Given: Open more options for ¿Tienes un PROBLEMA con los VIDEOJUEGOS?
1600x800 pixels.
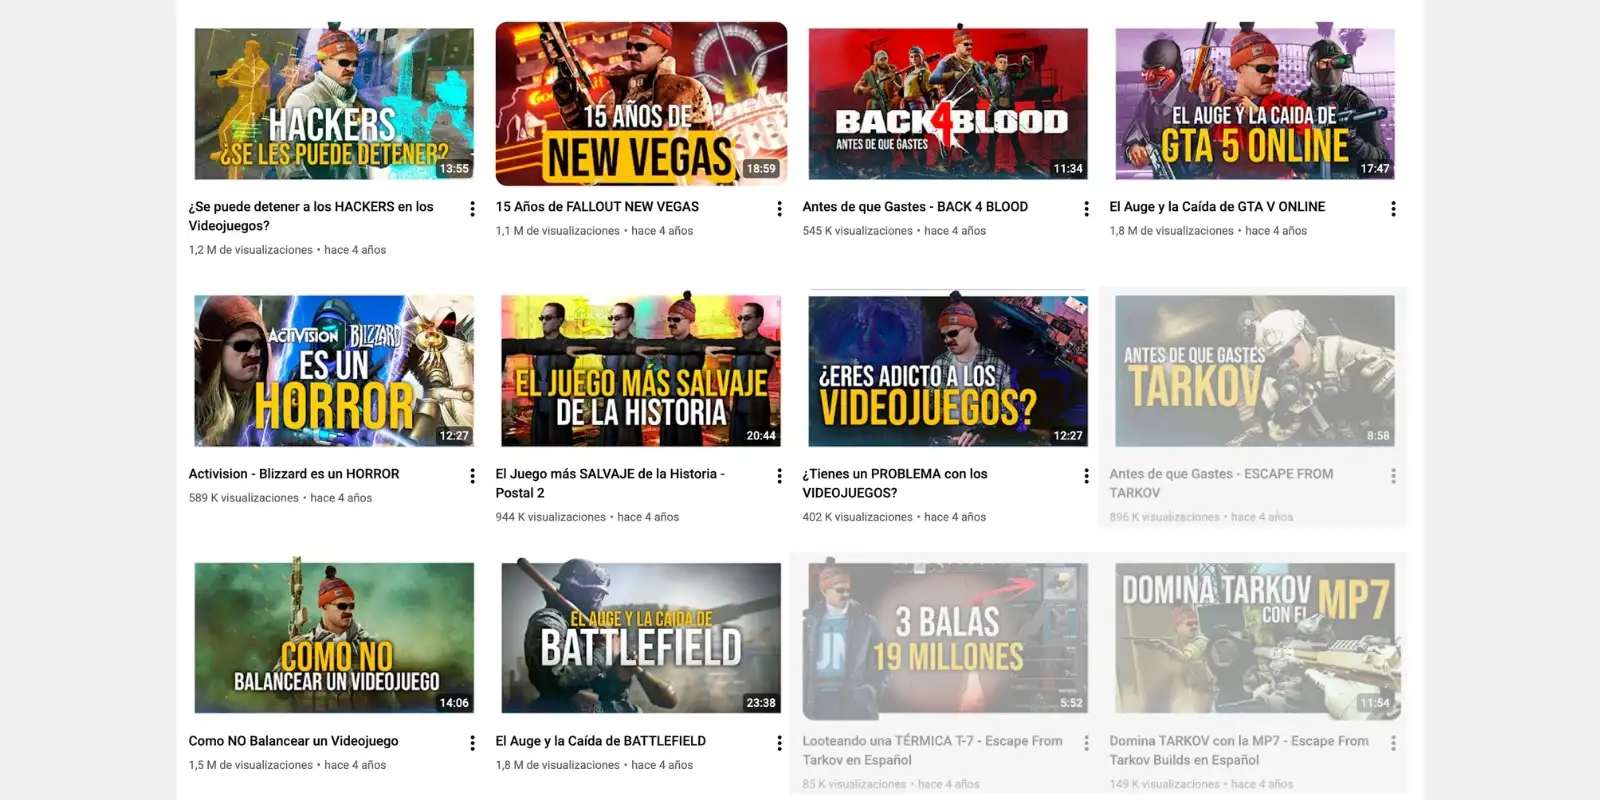Looking at the screenshot, I should (x=1086, y=476).
